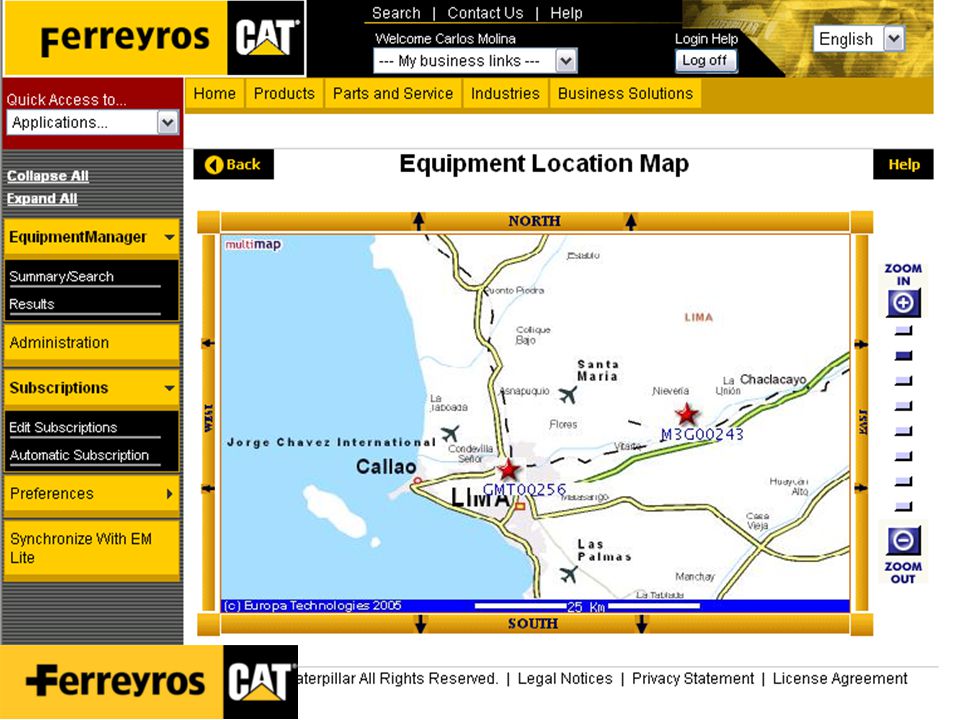Viewport: 960px width, 720px height.
Task: Open the My business links dropdown
Action: coord(475,61)
